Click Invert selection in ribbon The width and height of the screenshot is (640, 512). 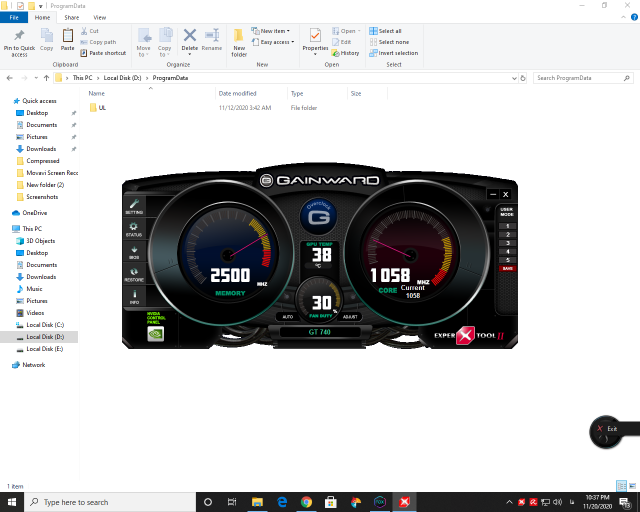tap(393, 53)
